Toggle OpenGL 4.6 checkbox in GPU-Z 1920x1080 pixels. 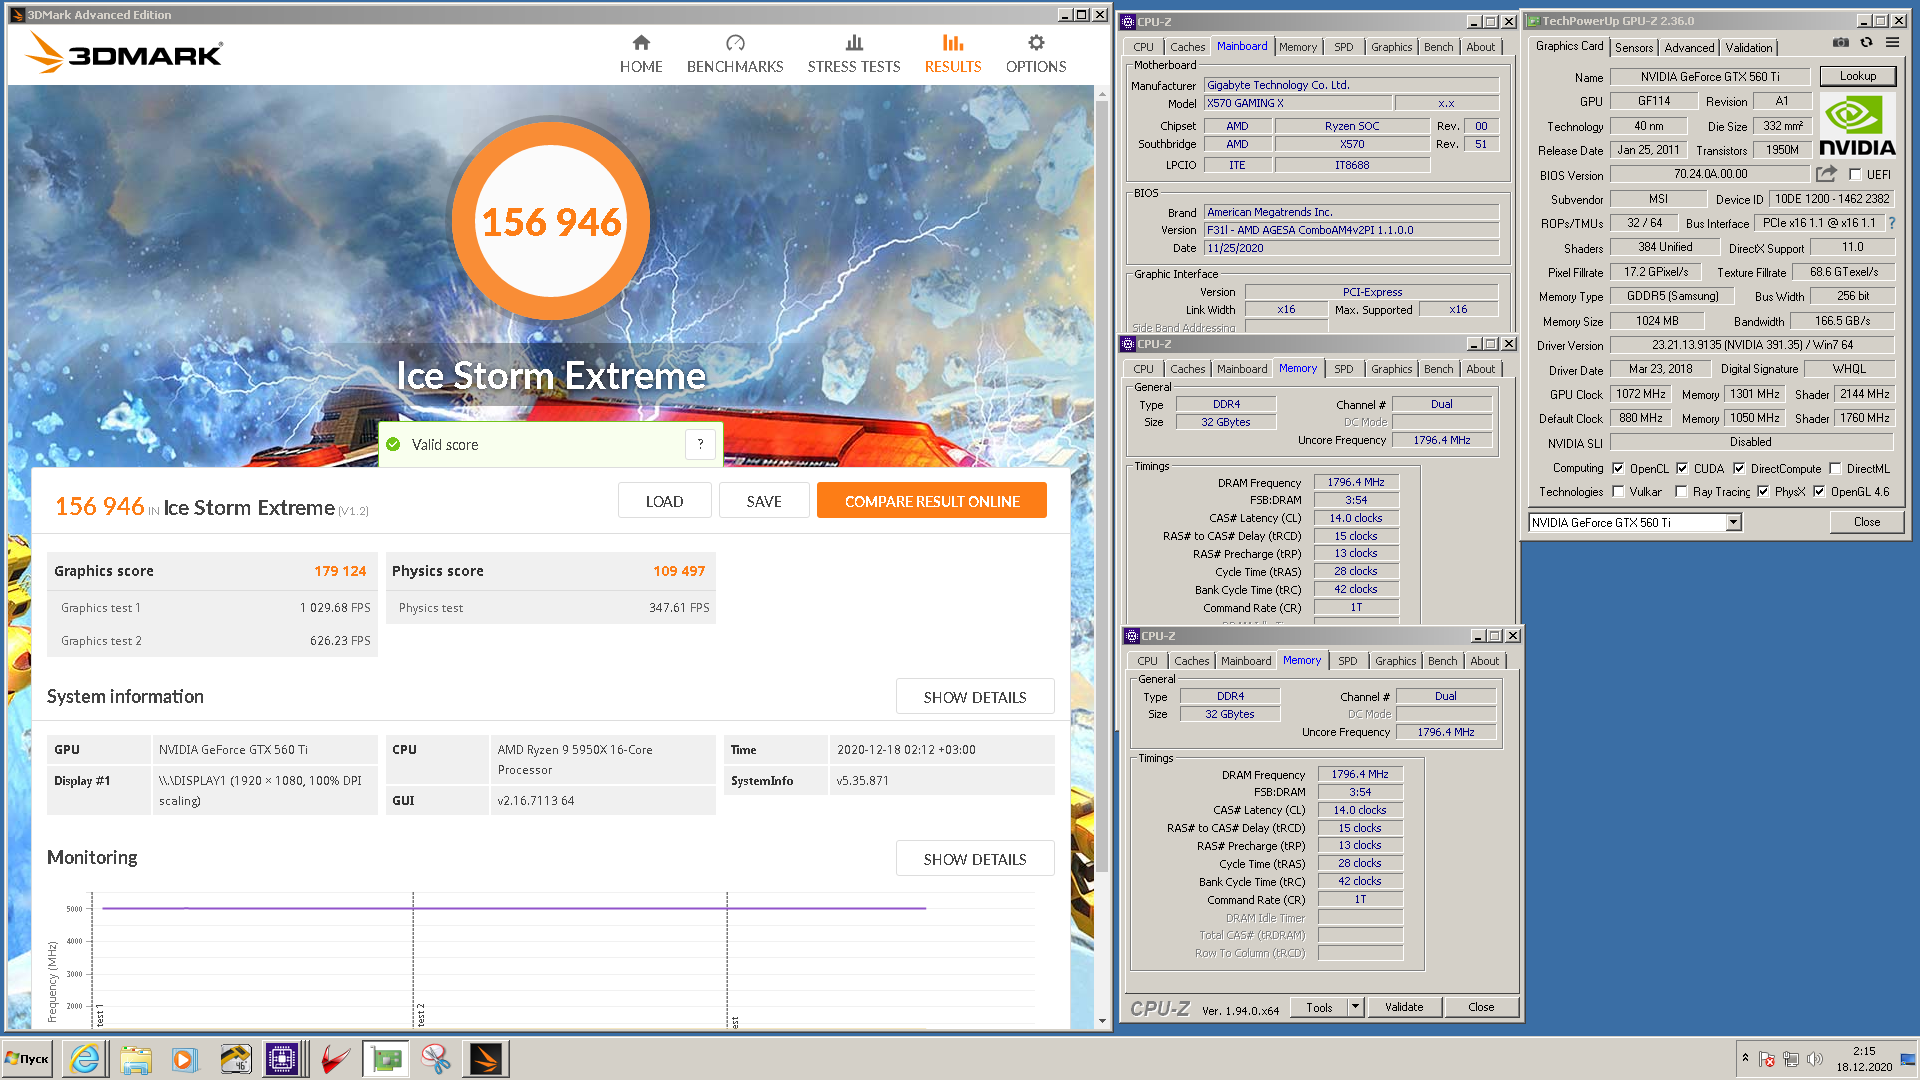point(1819,491)
